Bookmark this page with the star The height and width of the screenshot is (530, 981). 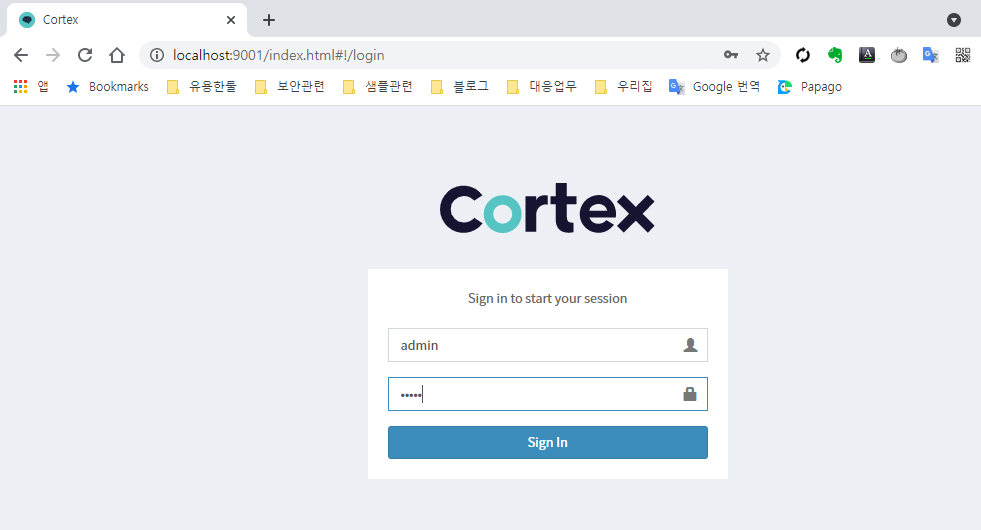click(763, 55)
